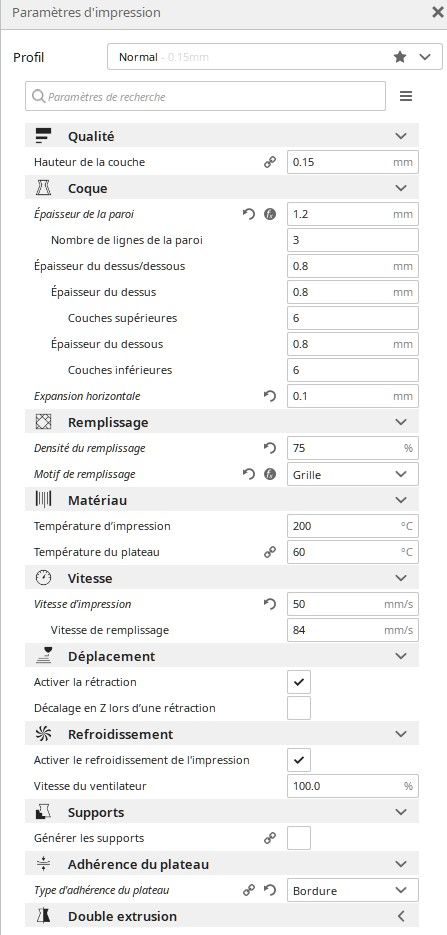Click the favorite star icon in Profil

pyautogui.click(x=400, y=57)
